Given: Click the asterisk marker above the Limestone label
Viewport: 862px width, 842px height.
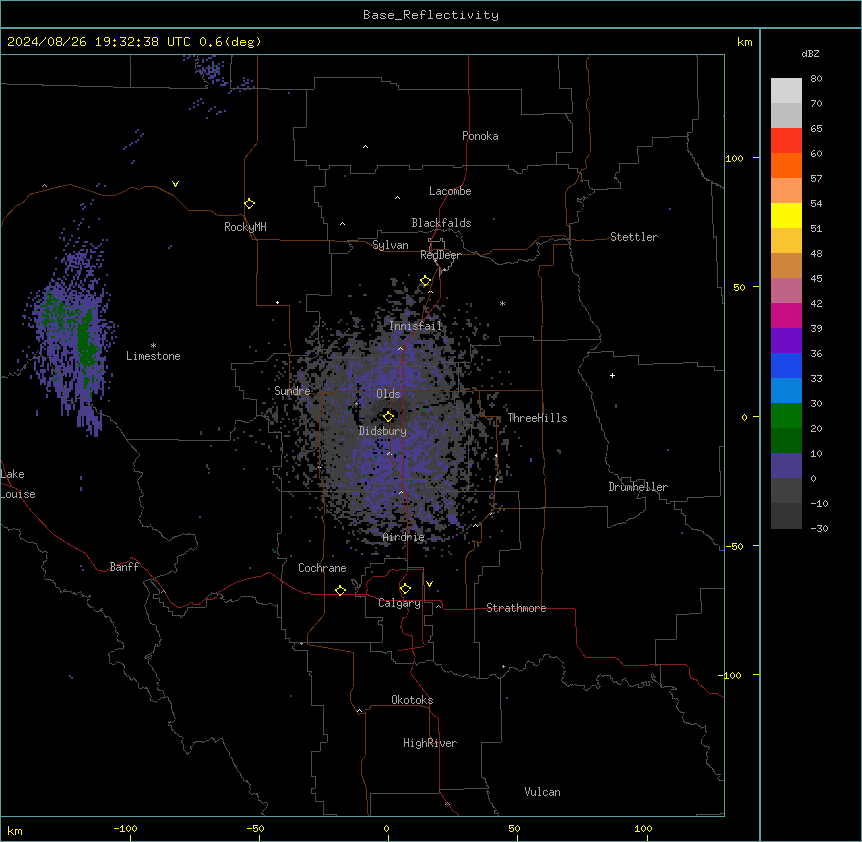Looking at the screenshot, I should 153,346.
